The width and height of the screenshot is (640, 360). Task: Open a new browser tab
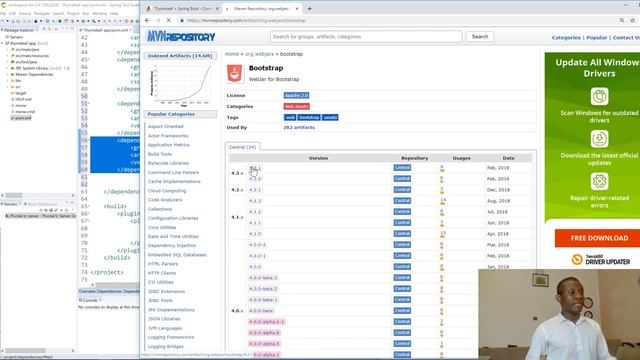click(x=309, y=8)
